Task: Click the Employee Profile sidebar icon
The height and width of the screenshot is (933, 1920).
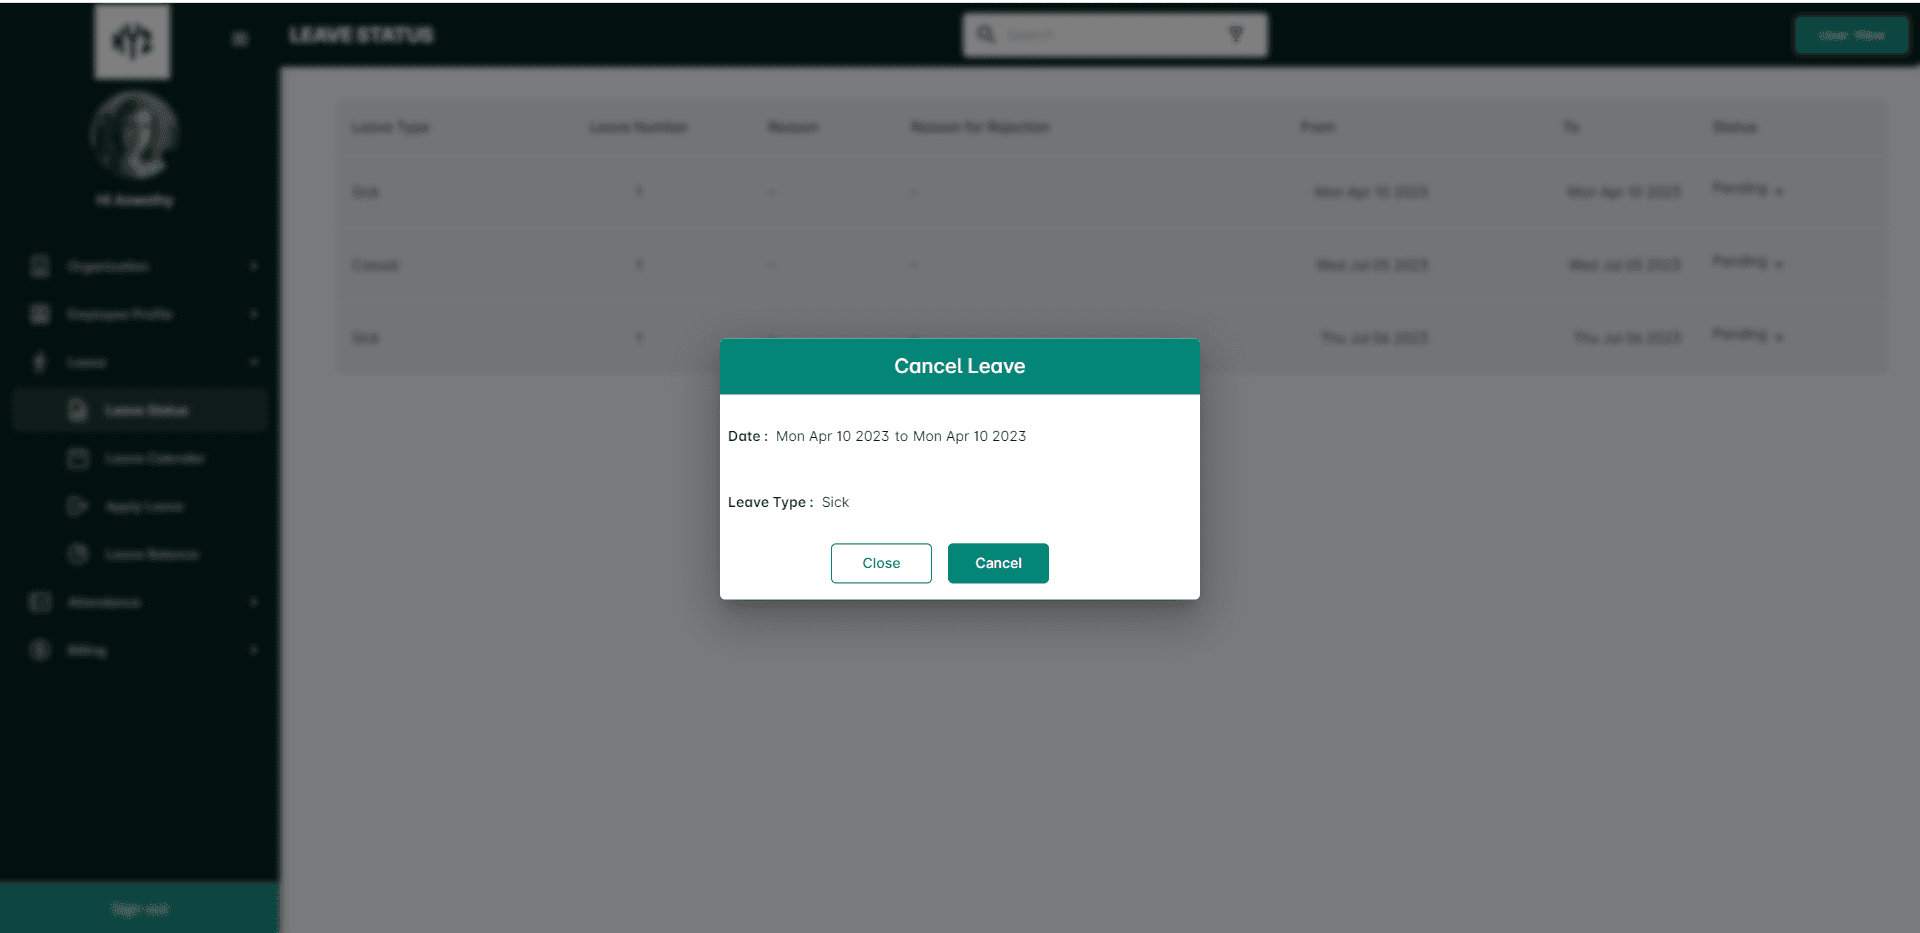Action: click(40, 314)
